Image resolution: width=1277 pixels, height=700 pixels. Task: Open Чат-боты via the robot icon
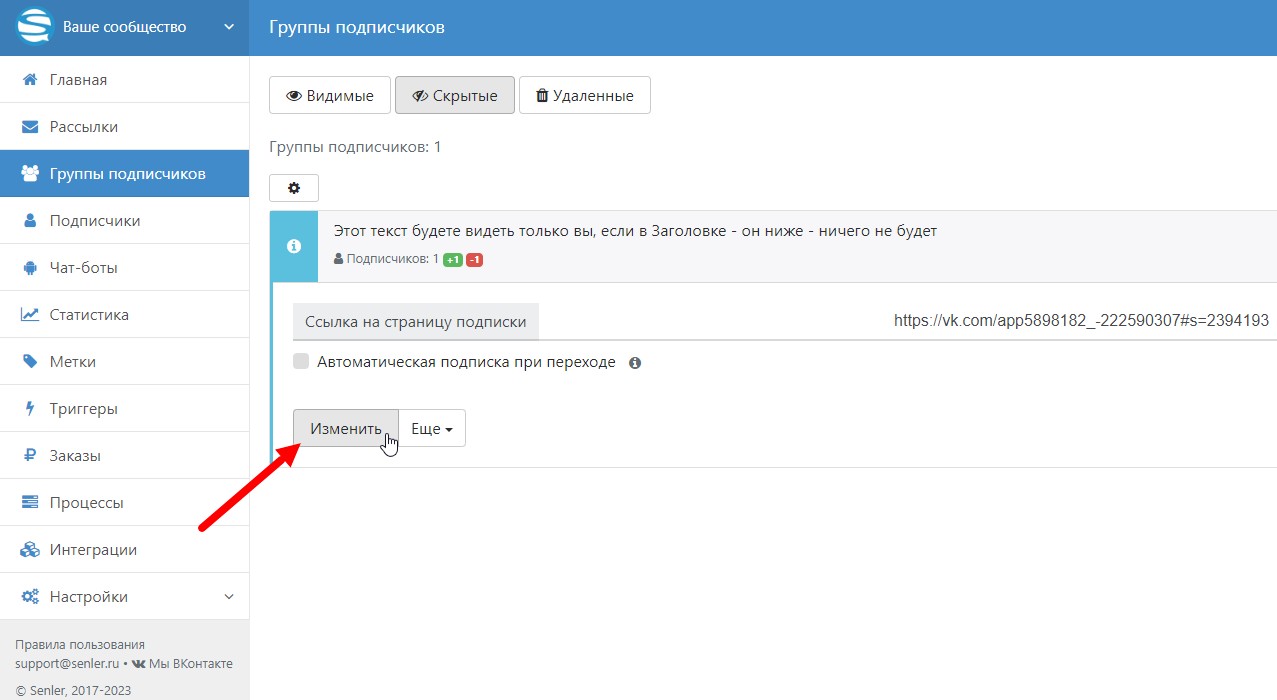(30, 268)
